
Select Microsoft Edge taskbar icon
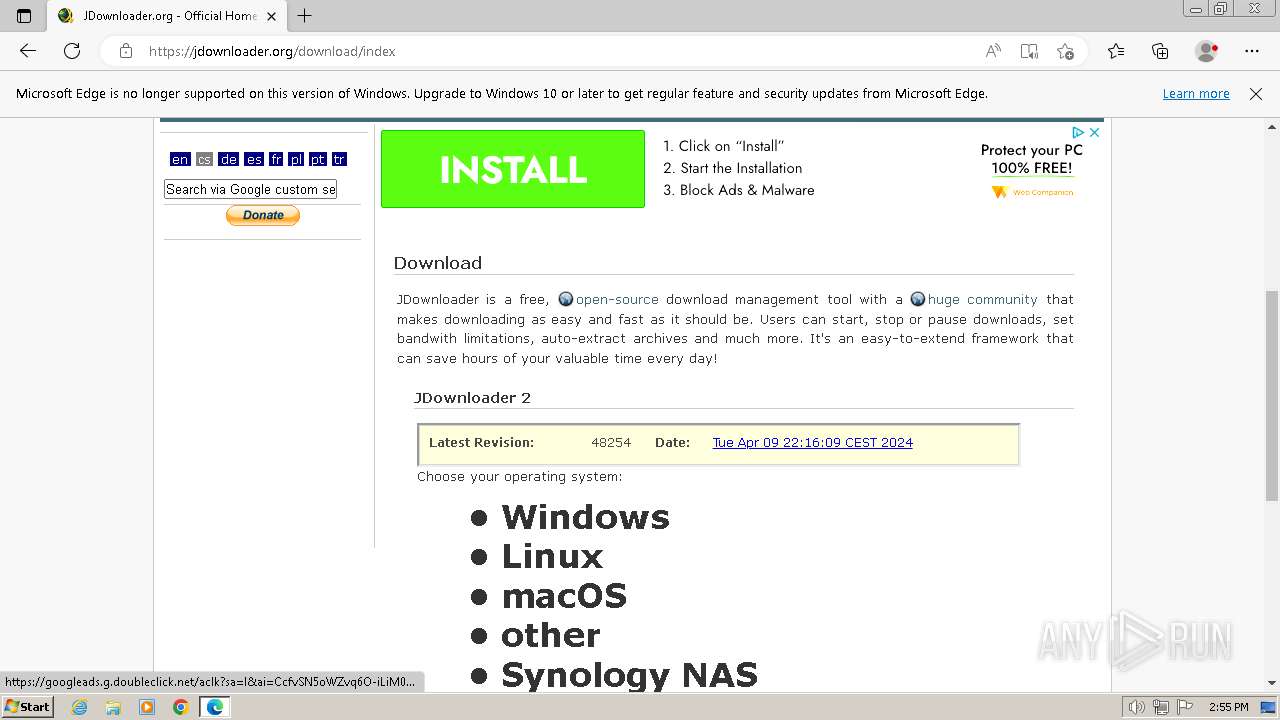(x=215, y=707)
